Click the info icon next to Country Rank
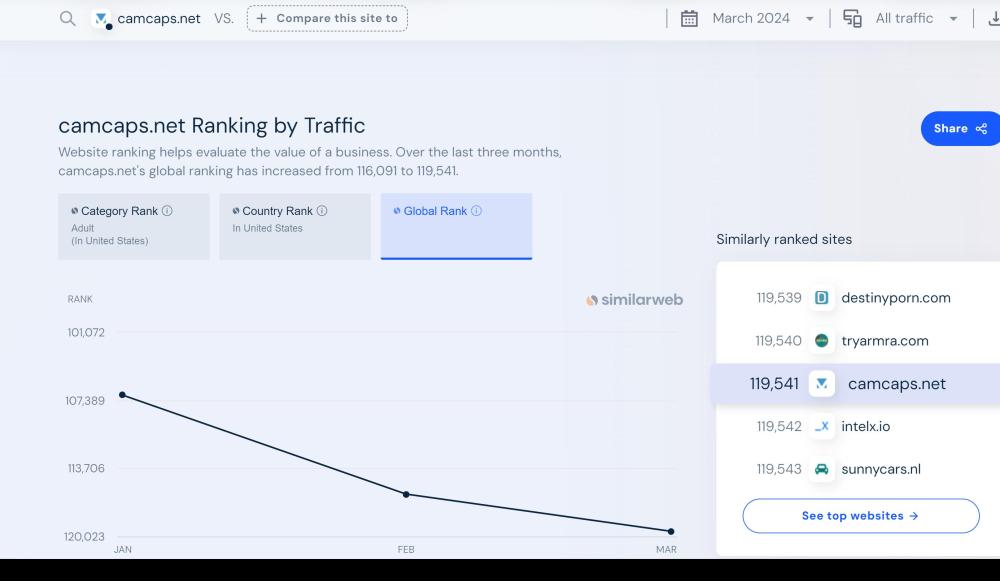 coord(322,211)
